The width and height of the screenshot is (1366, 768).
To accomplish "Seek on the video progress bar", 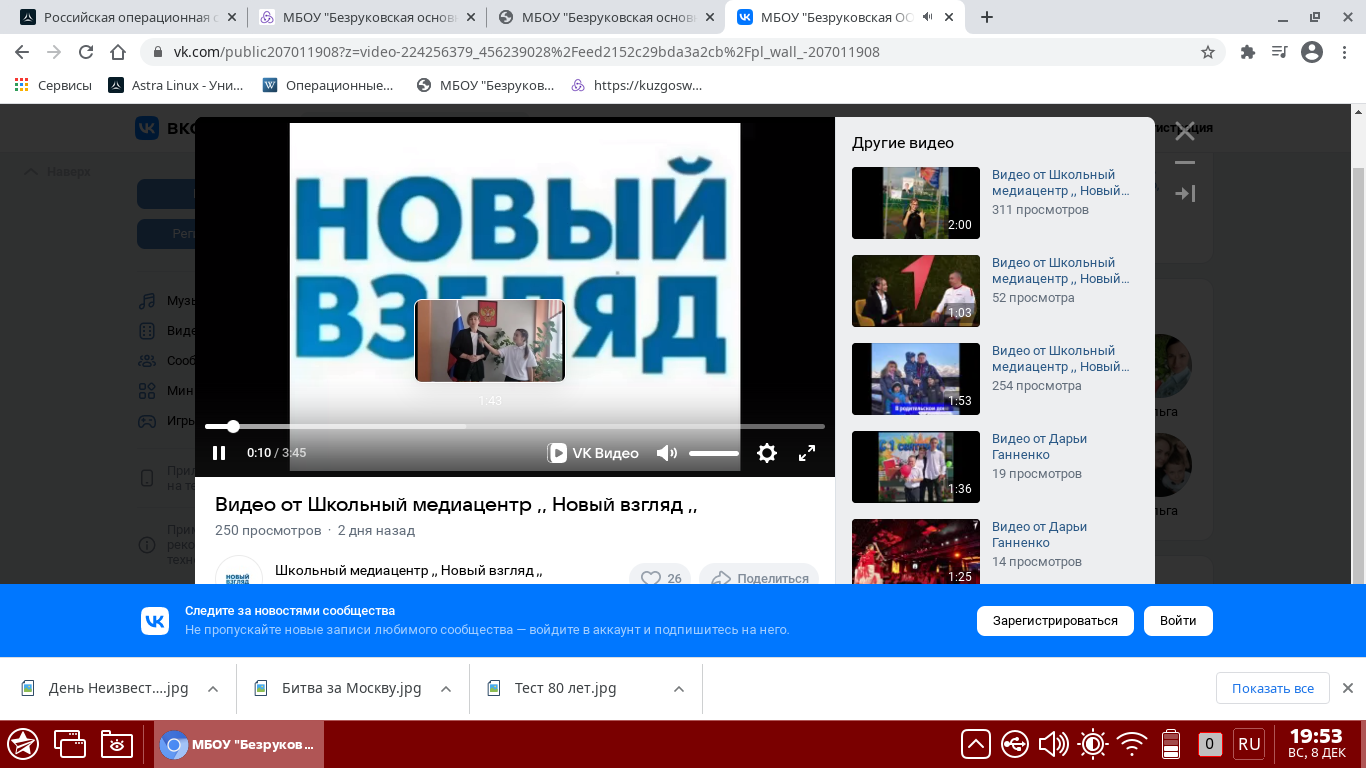I will coord(515,426).
